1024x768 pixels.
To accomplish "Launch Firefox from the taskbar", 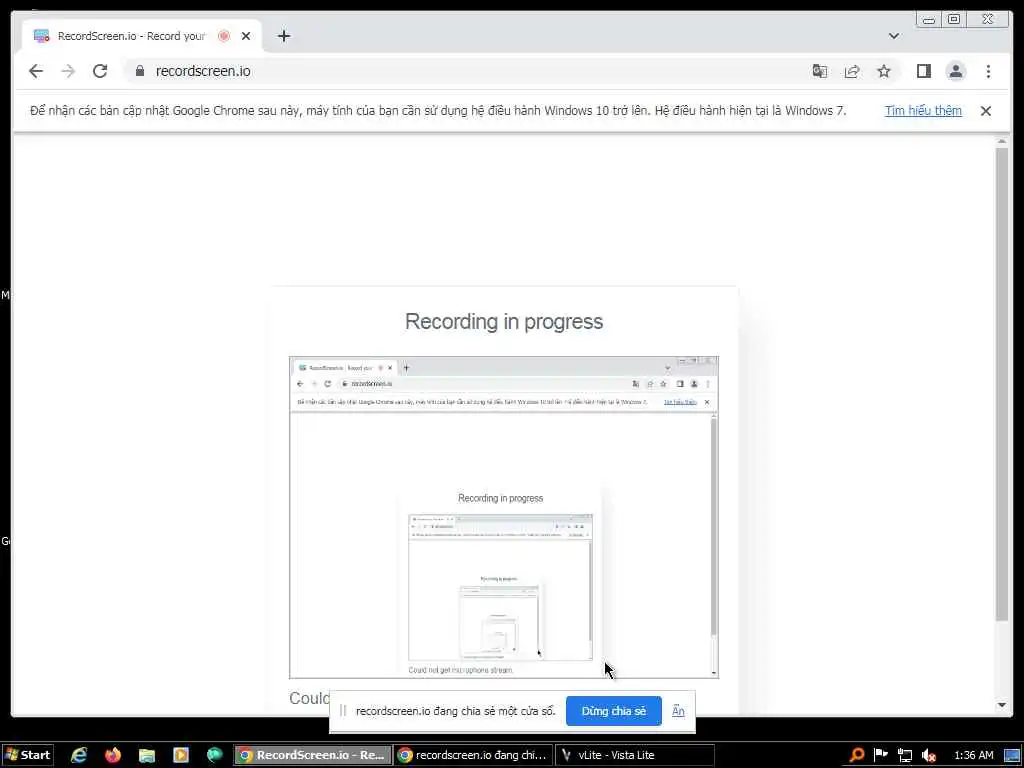I will pos(113,755).
